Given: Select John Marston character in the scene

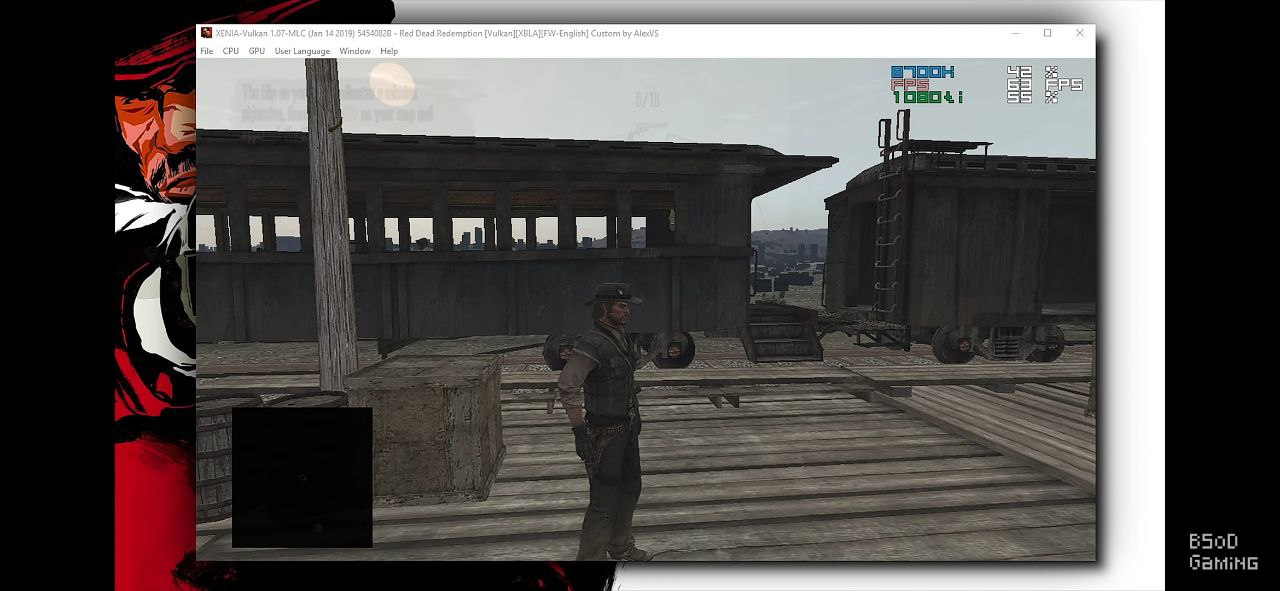Looking at the screenshot, I should pyautogui.click(x=603, y=420).
